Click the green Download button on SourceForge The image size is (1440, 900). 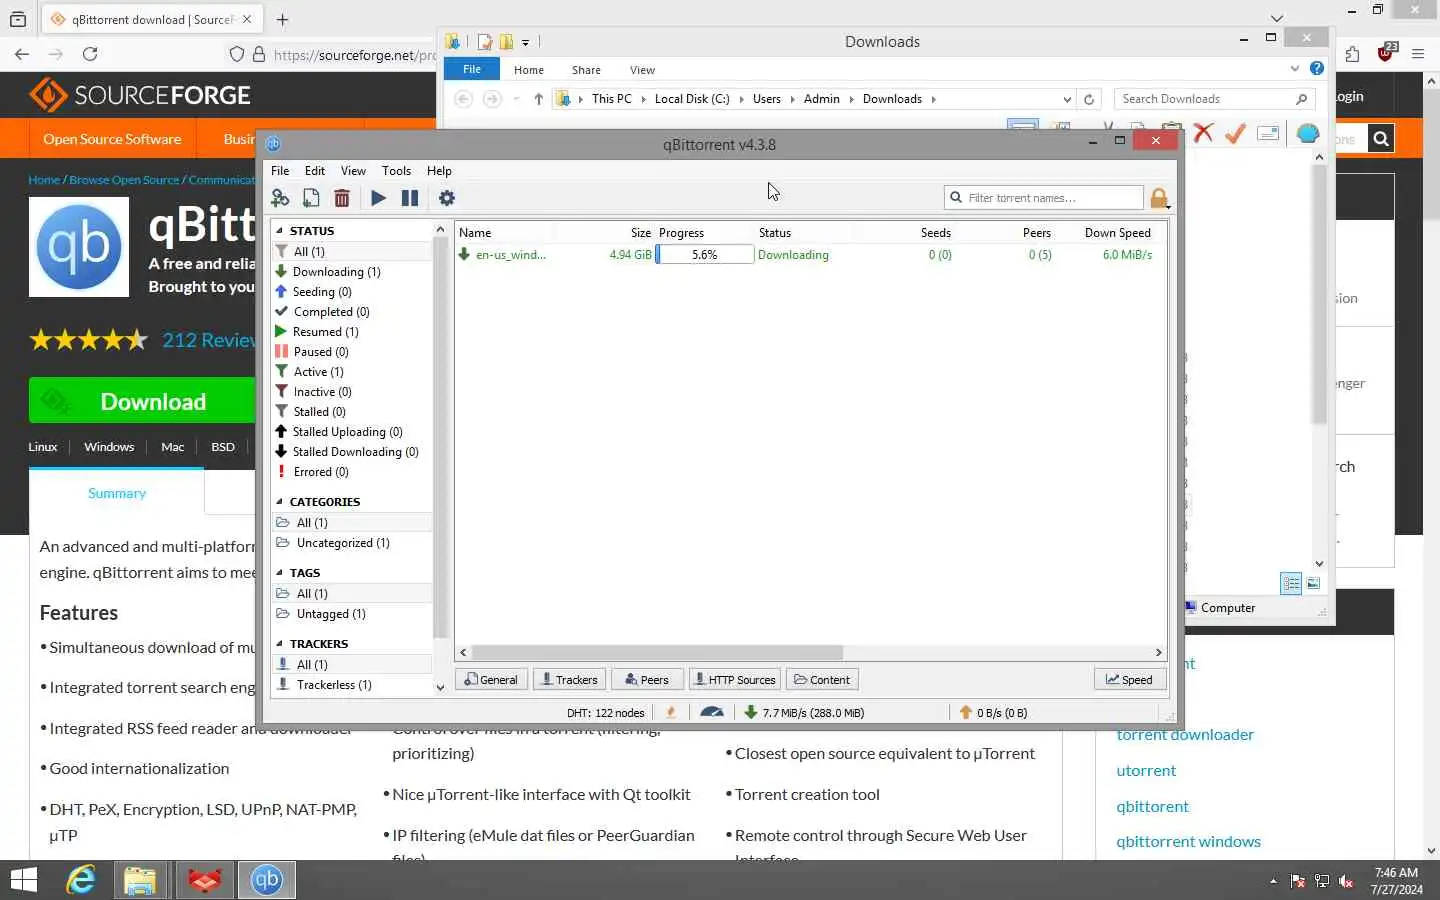point(142,401)
